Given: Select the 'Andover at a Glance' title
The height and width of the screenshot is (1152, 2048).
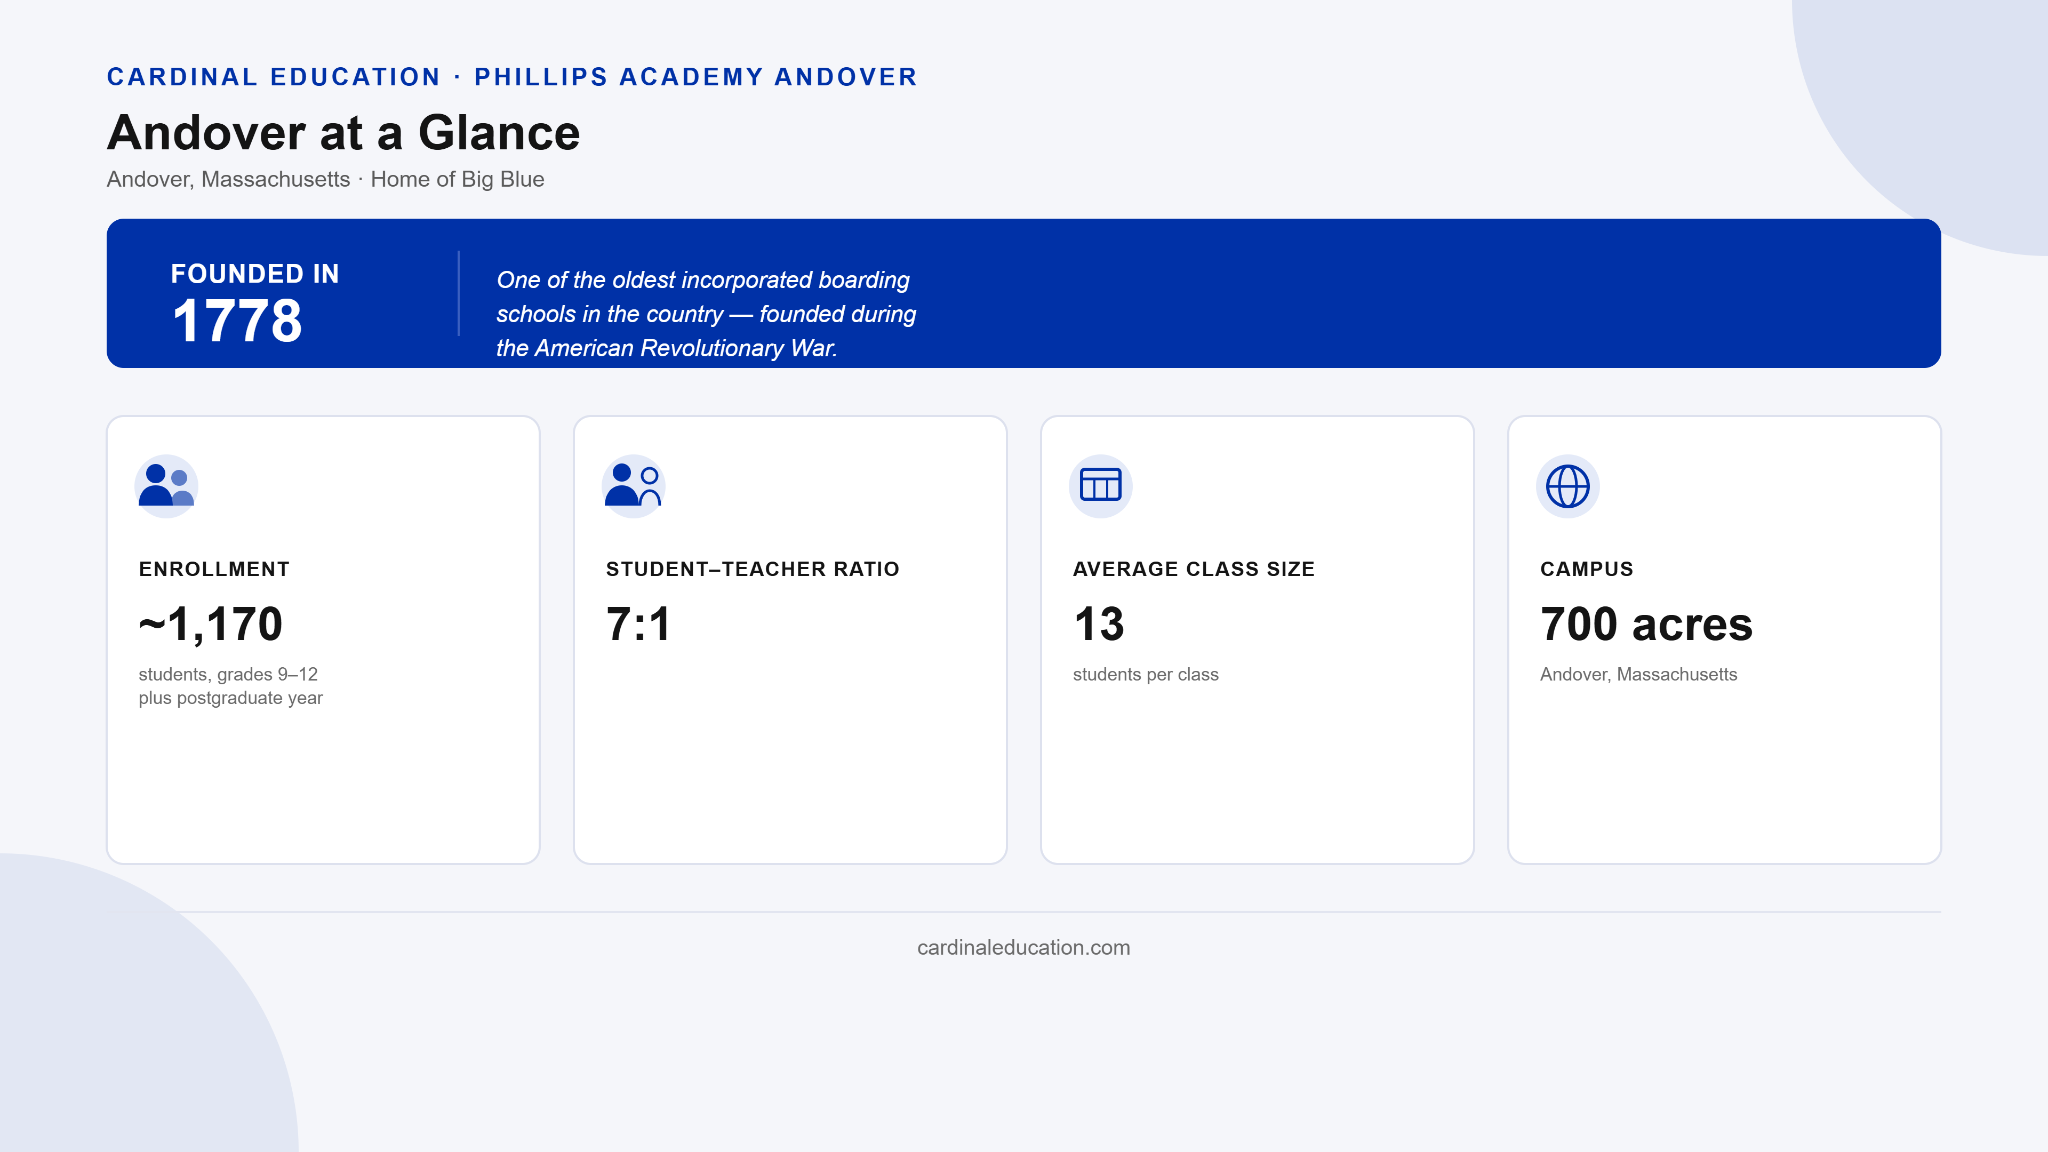Looking at the screenshot, I should point(343,133).
